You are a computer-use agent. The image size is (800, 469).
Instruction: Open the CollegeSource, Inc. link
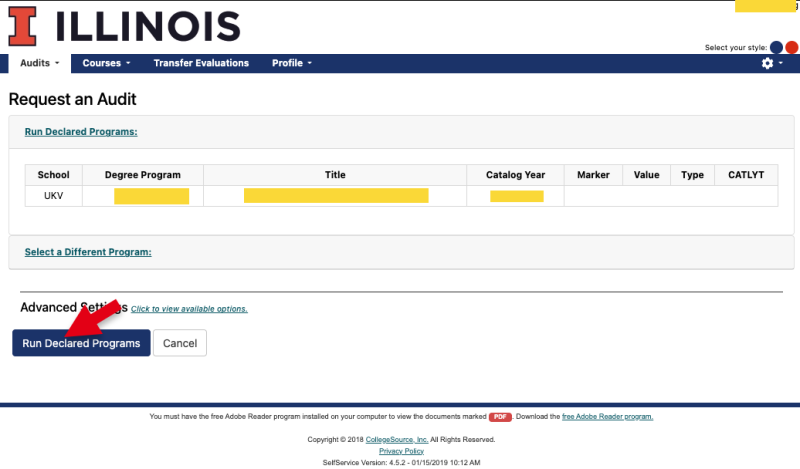pyautogui.click(x=397, y=439)
